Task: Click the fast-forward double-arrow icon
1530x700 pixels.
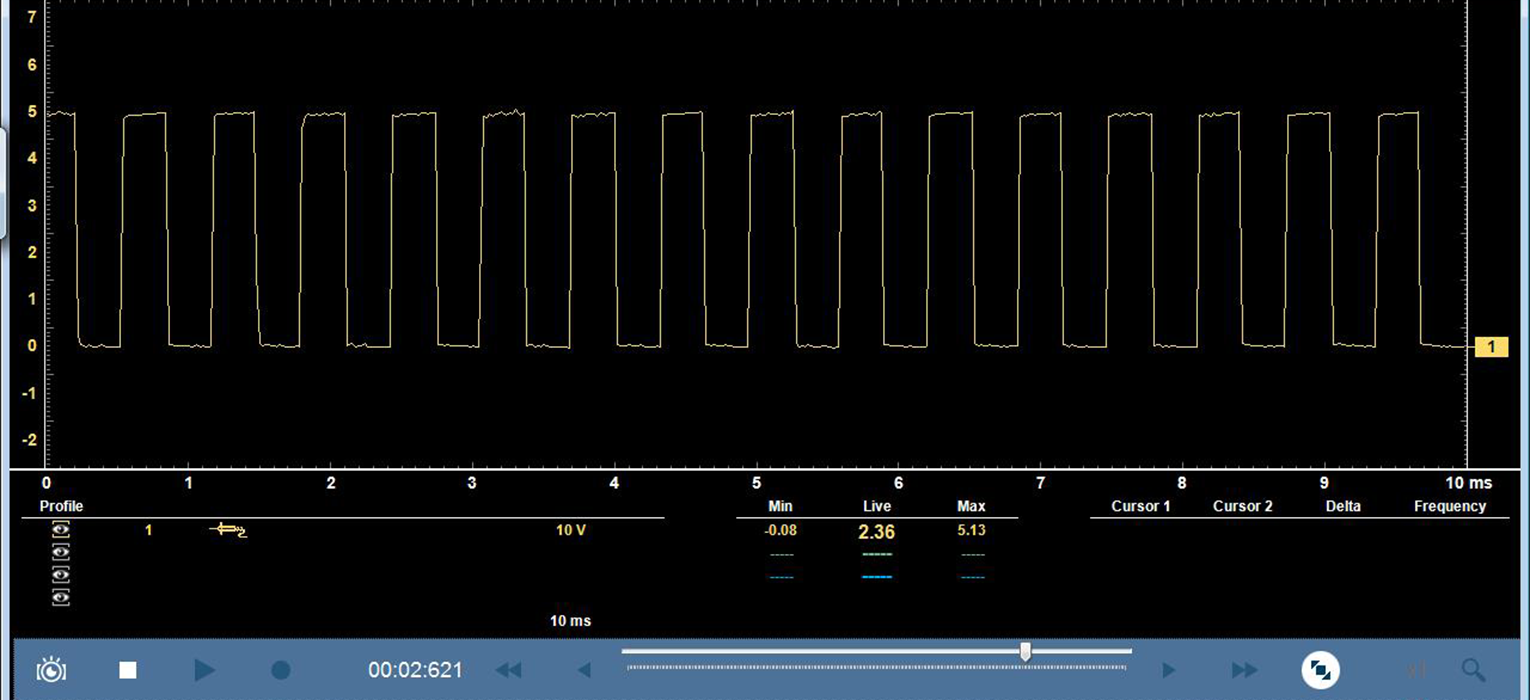Action: coord(1244,670)
